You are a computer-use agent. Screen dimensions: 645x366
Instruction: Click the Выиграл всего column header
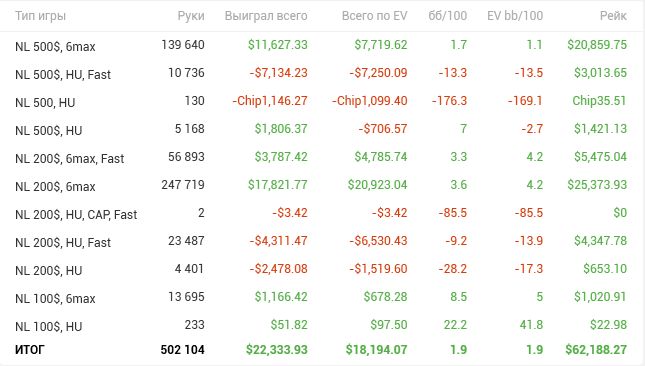point(266,16)
